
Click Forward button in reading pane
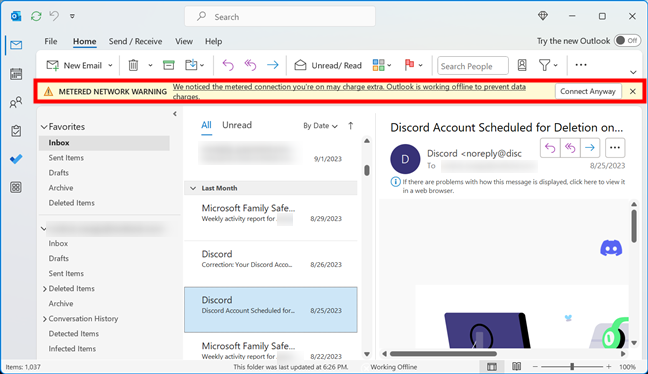(590, 148)
